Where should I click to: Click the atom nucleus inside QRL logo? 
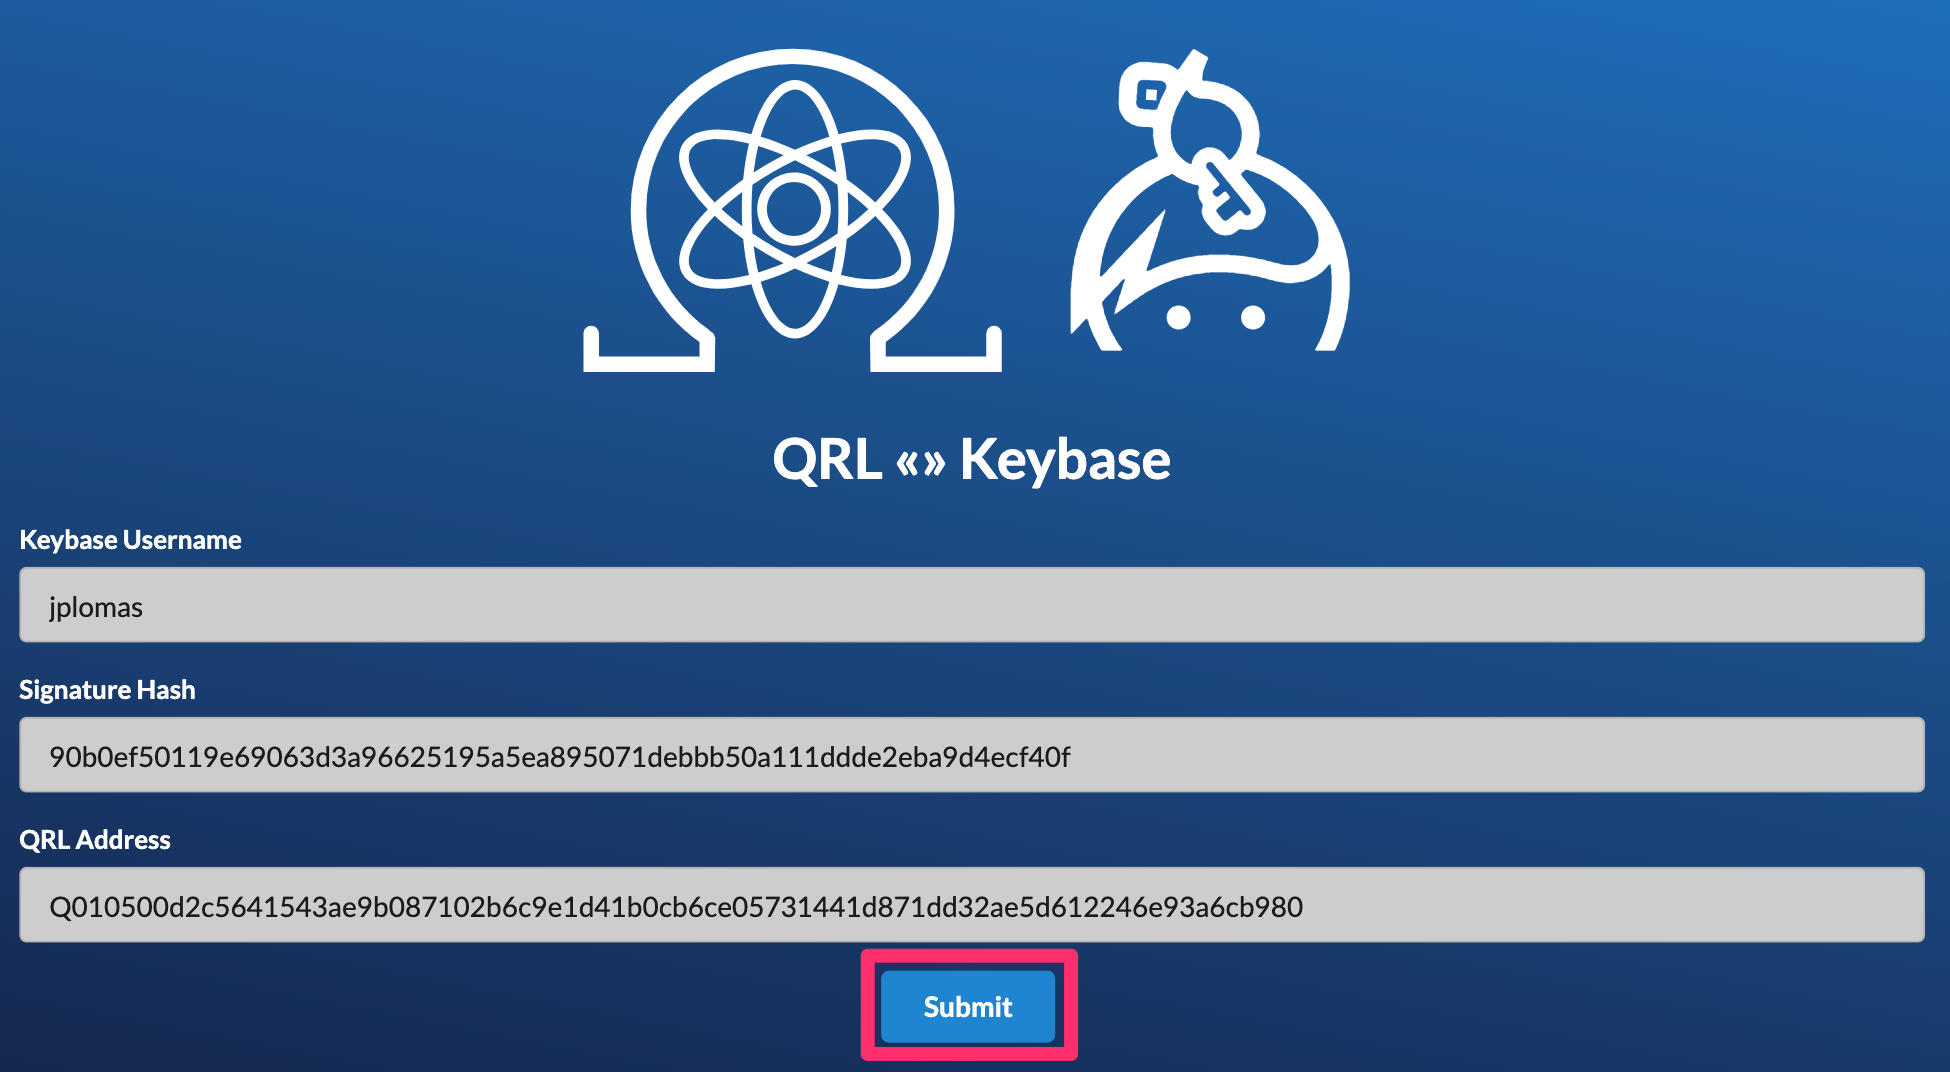click(x=794, y=210)
